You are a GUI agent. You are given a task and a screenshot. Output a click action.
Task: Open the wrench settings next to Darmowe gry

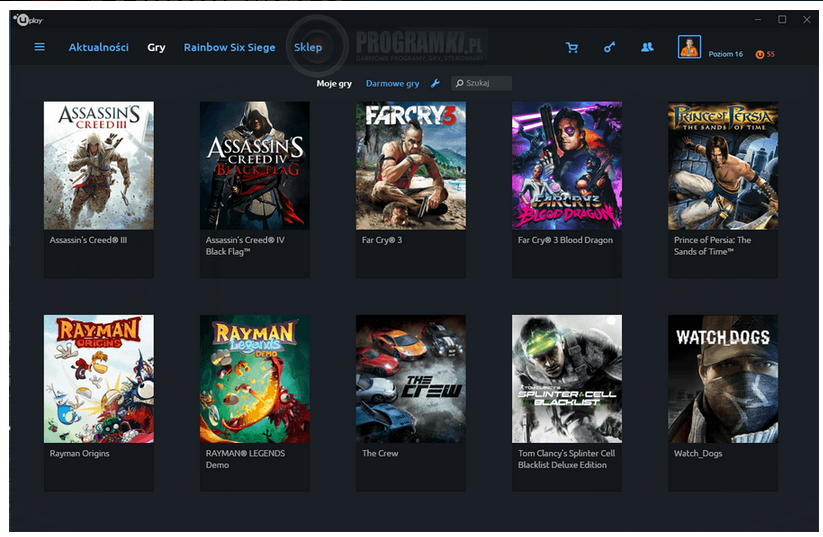435,83
